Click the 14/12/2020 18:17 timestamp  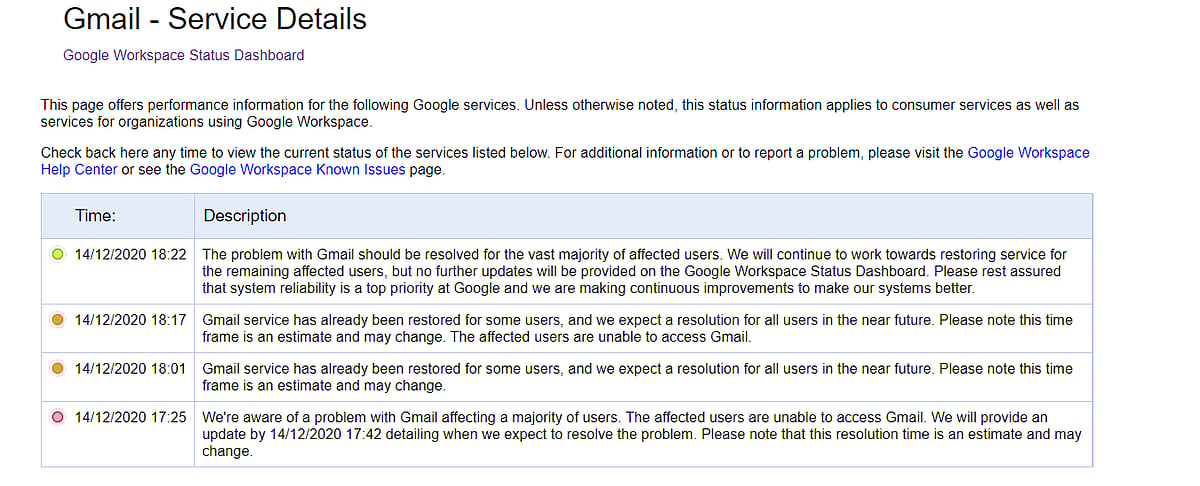click(x=130, y=320)
